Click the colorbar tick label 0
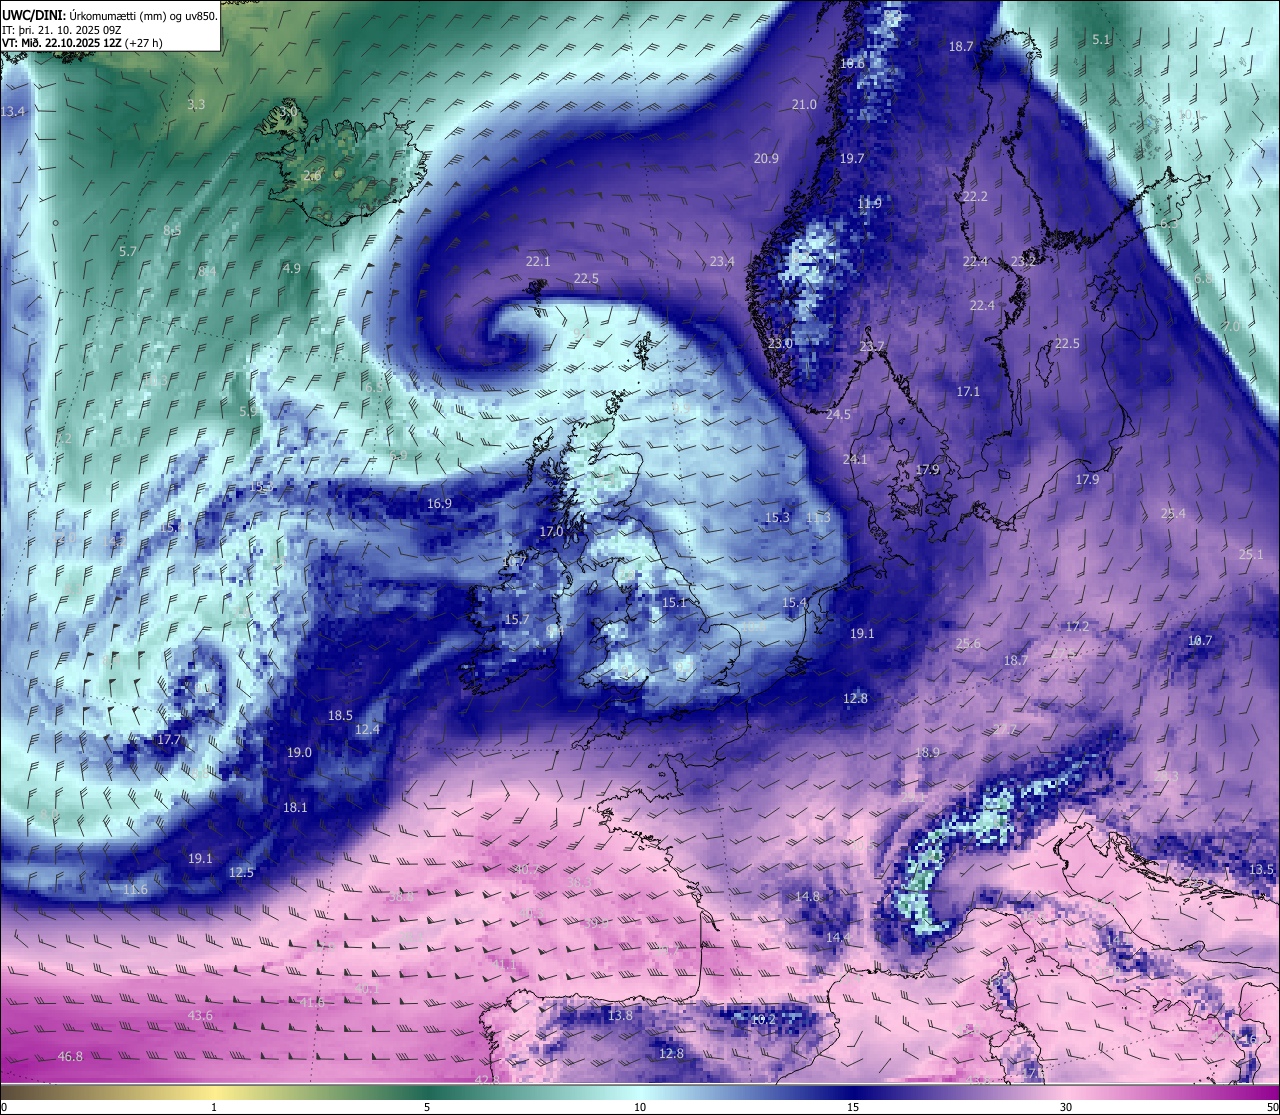Image resolution: width=1280 pixels, height=1115 pixels. point(4,1107)
